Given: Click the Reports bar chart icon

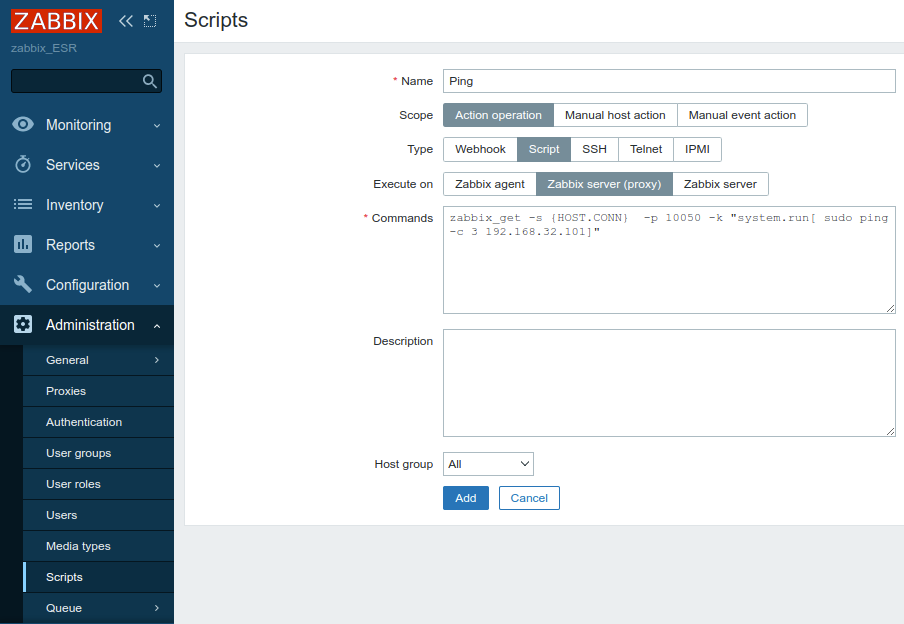Looking at the screenshot, I should click(23, 244).
